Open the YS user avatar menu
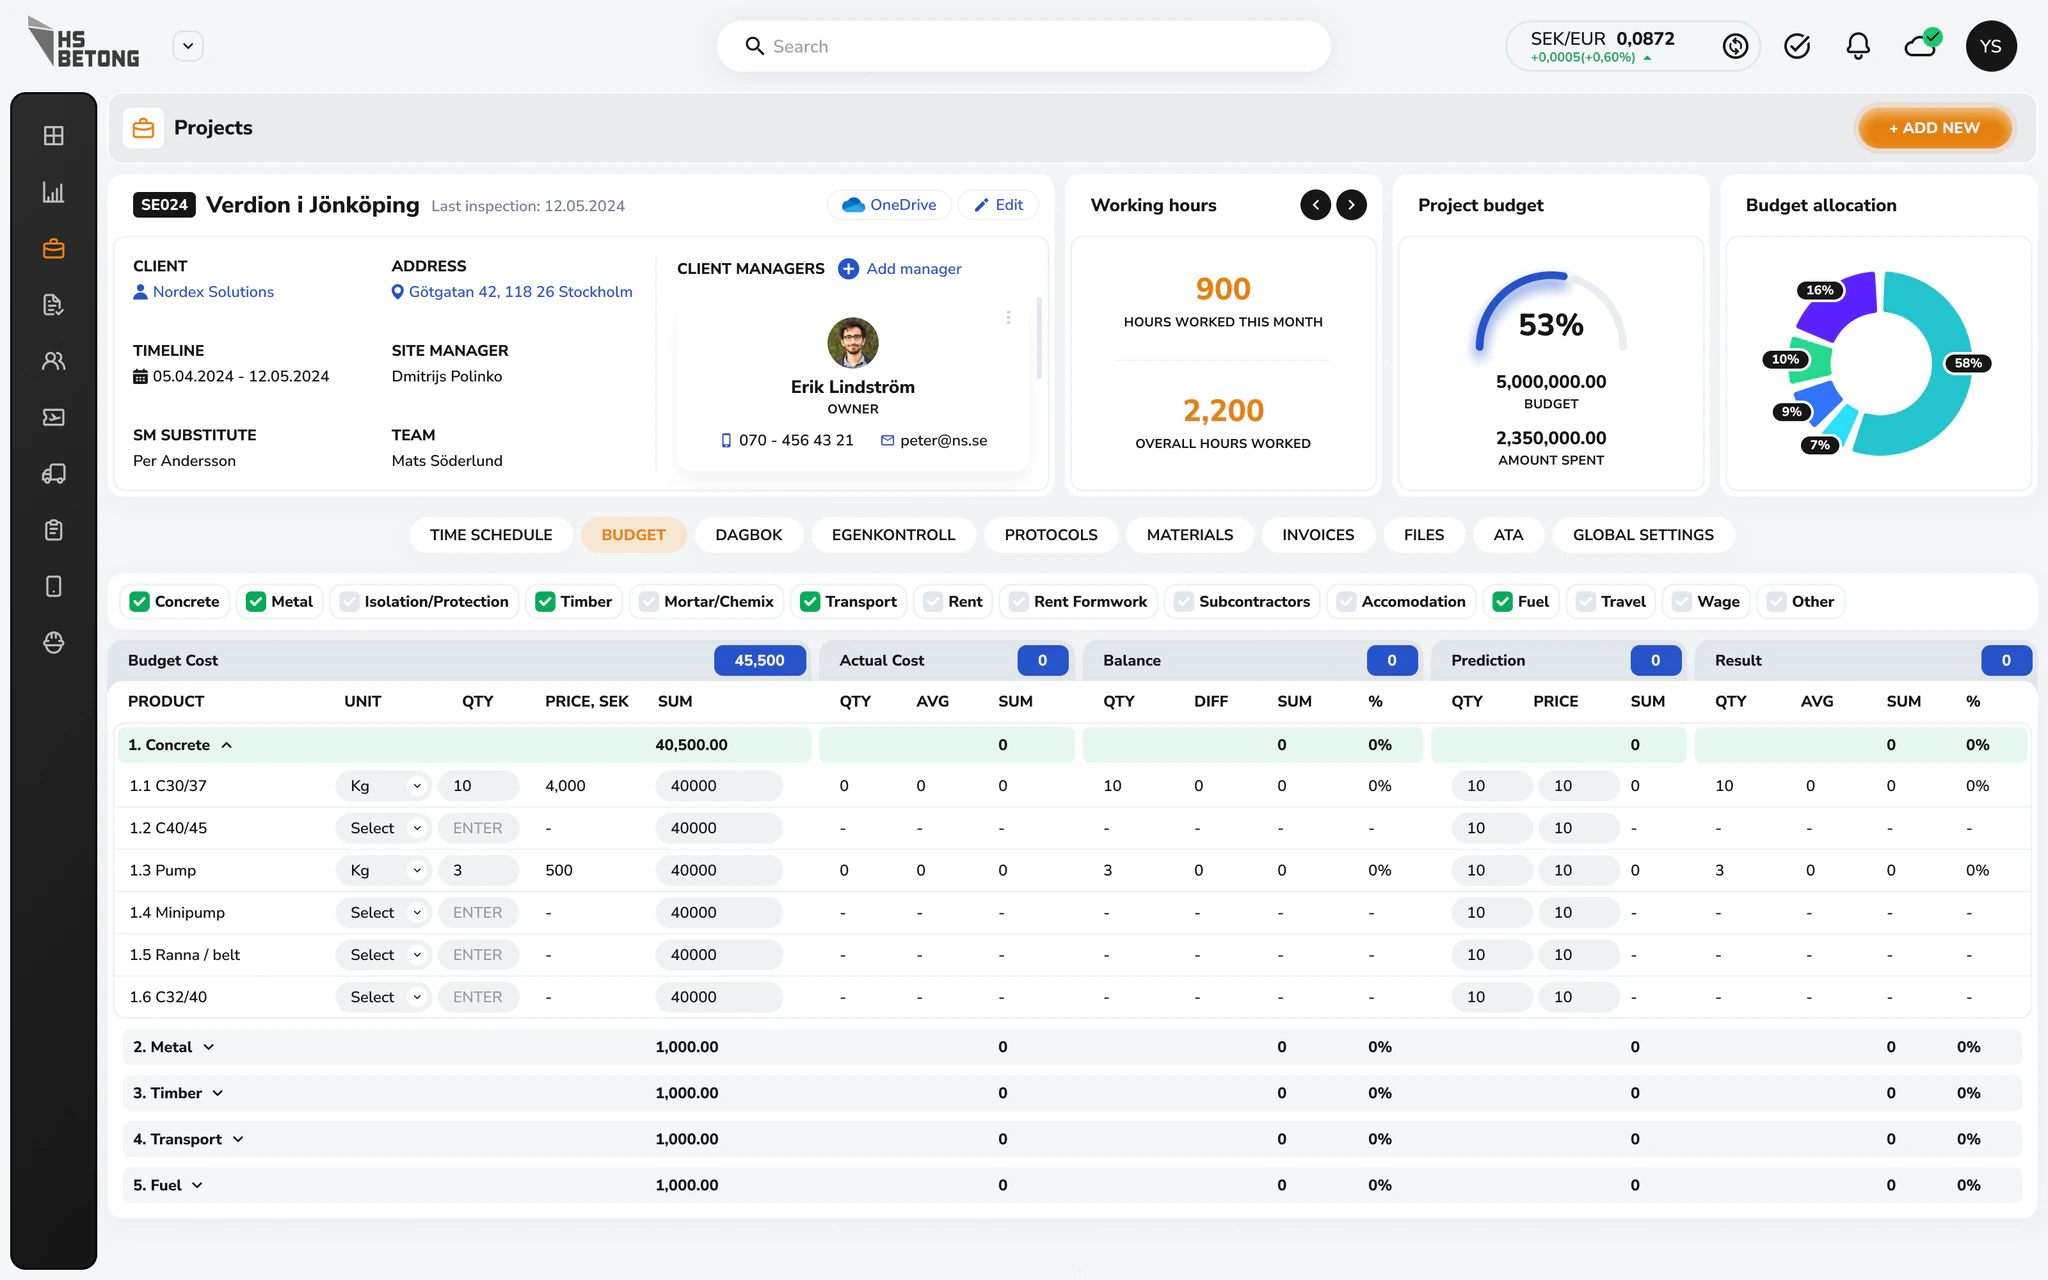This screenshot has width=2048, height=1280. [1991, 46]
